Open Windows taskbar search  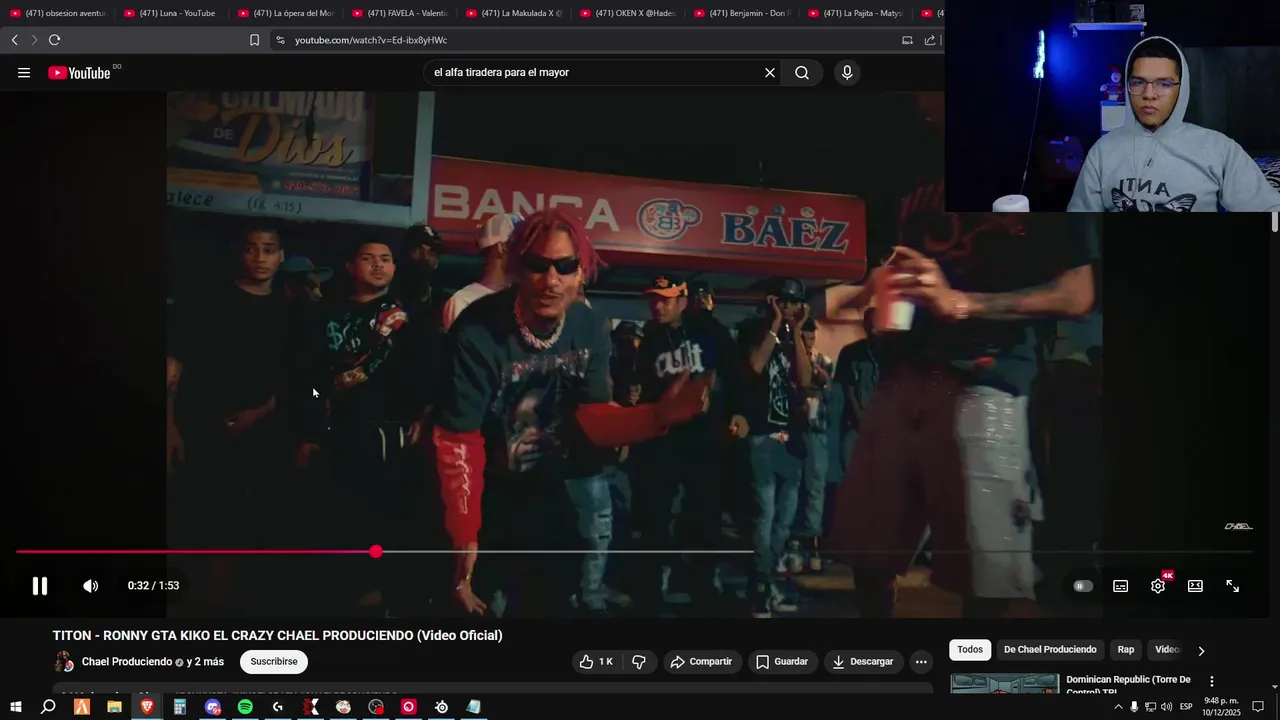[48, 707]
